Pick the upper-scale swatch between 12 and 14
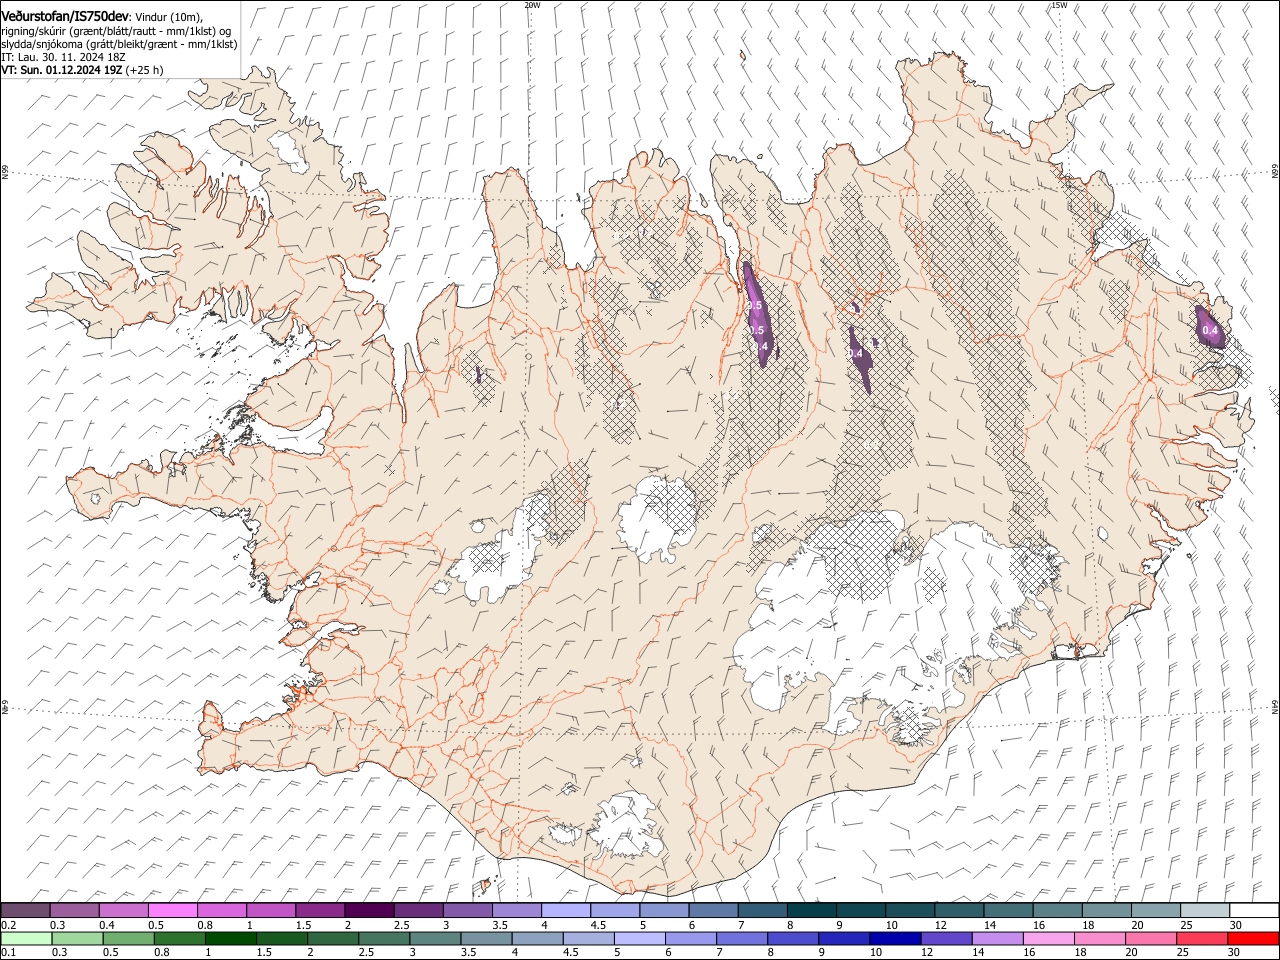The height and width of the screenshot is (960, 1280). pos(957,911)
